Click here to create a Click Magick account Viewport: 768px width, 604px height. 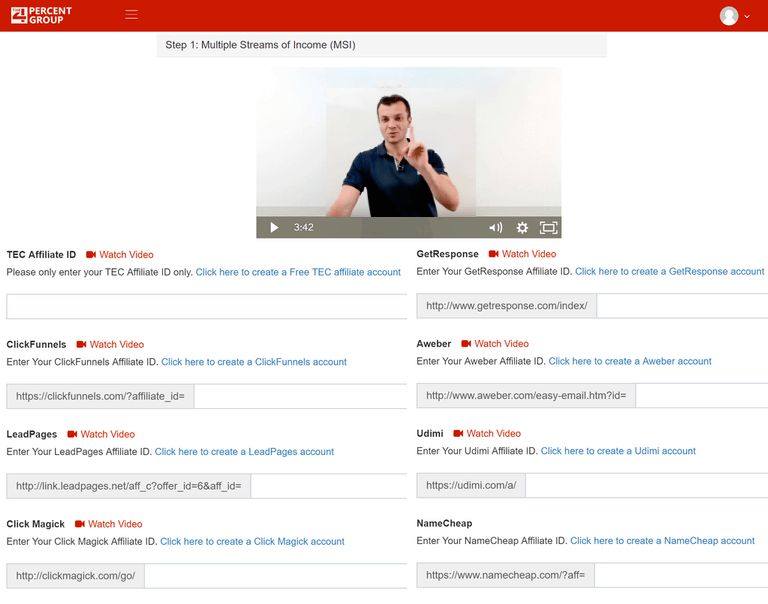[x=252, y=541]
